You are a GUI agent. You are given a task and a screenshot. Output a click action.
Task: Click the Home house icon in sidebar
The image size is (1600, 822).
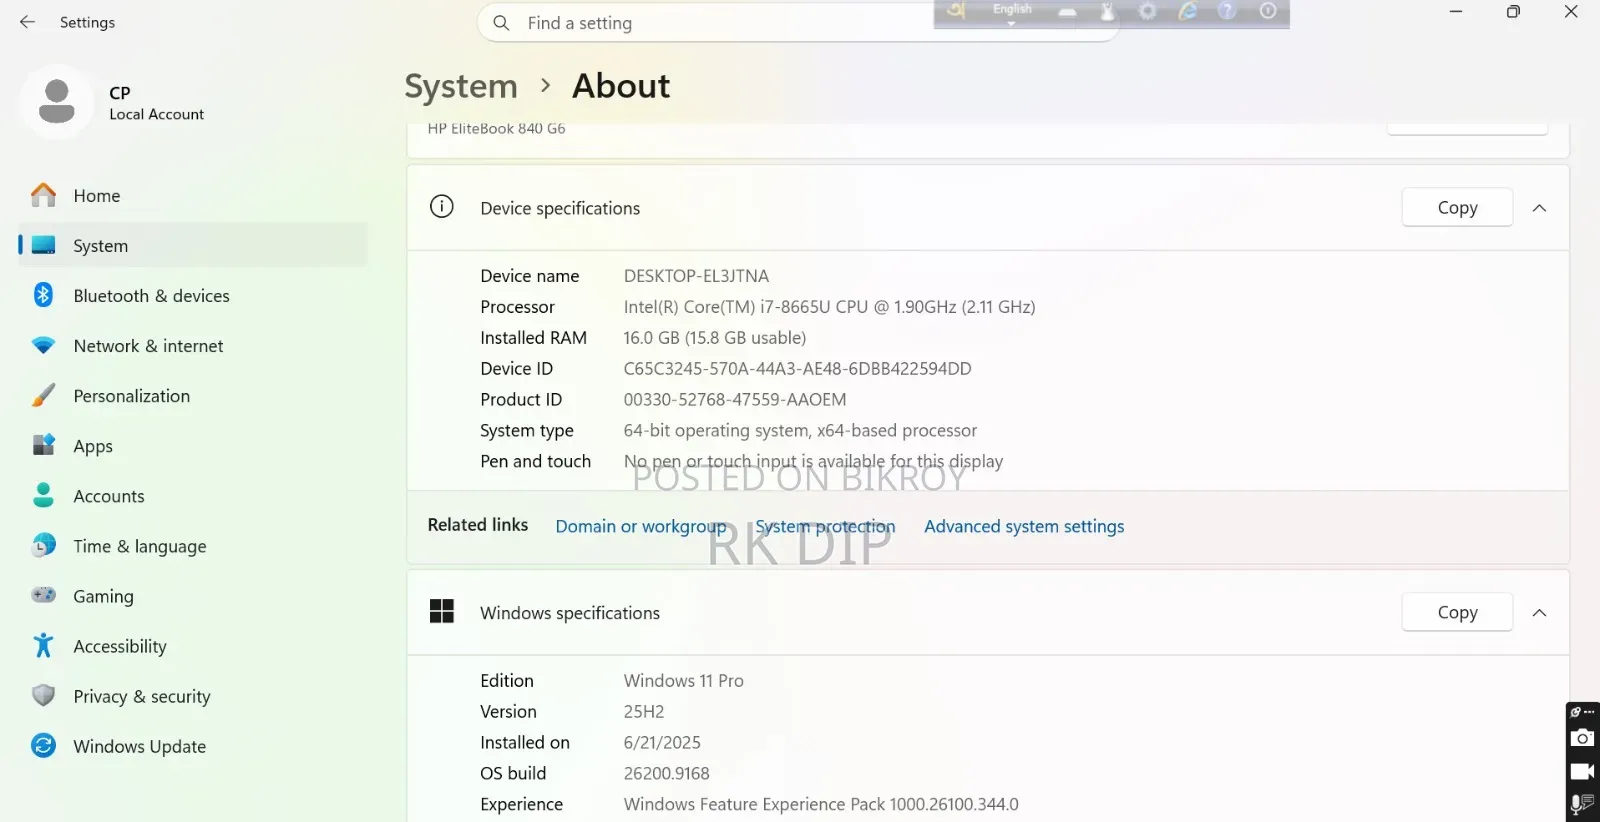point(43,195)
